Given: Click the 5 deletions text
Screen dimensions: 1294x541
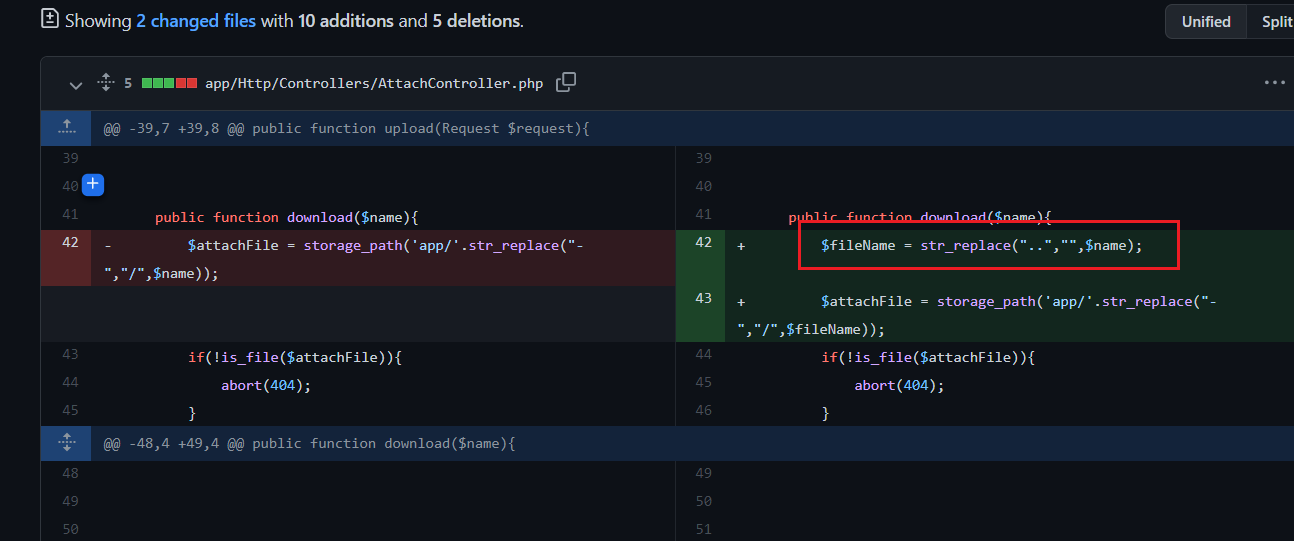Looking at the screenshot, I should (x=476, y=20).
